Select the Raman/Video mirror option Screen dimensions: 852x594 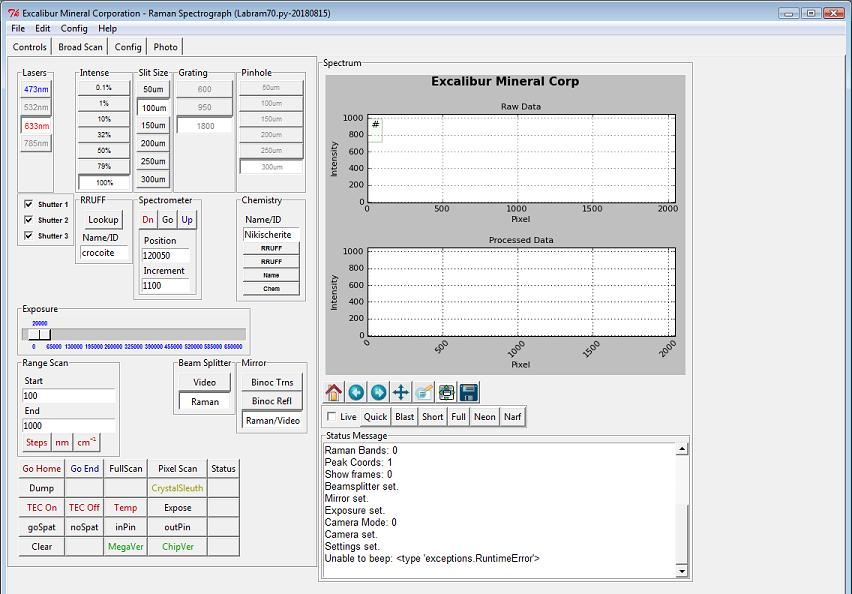tap(272, 420)
